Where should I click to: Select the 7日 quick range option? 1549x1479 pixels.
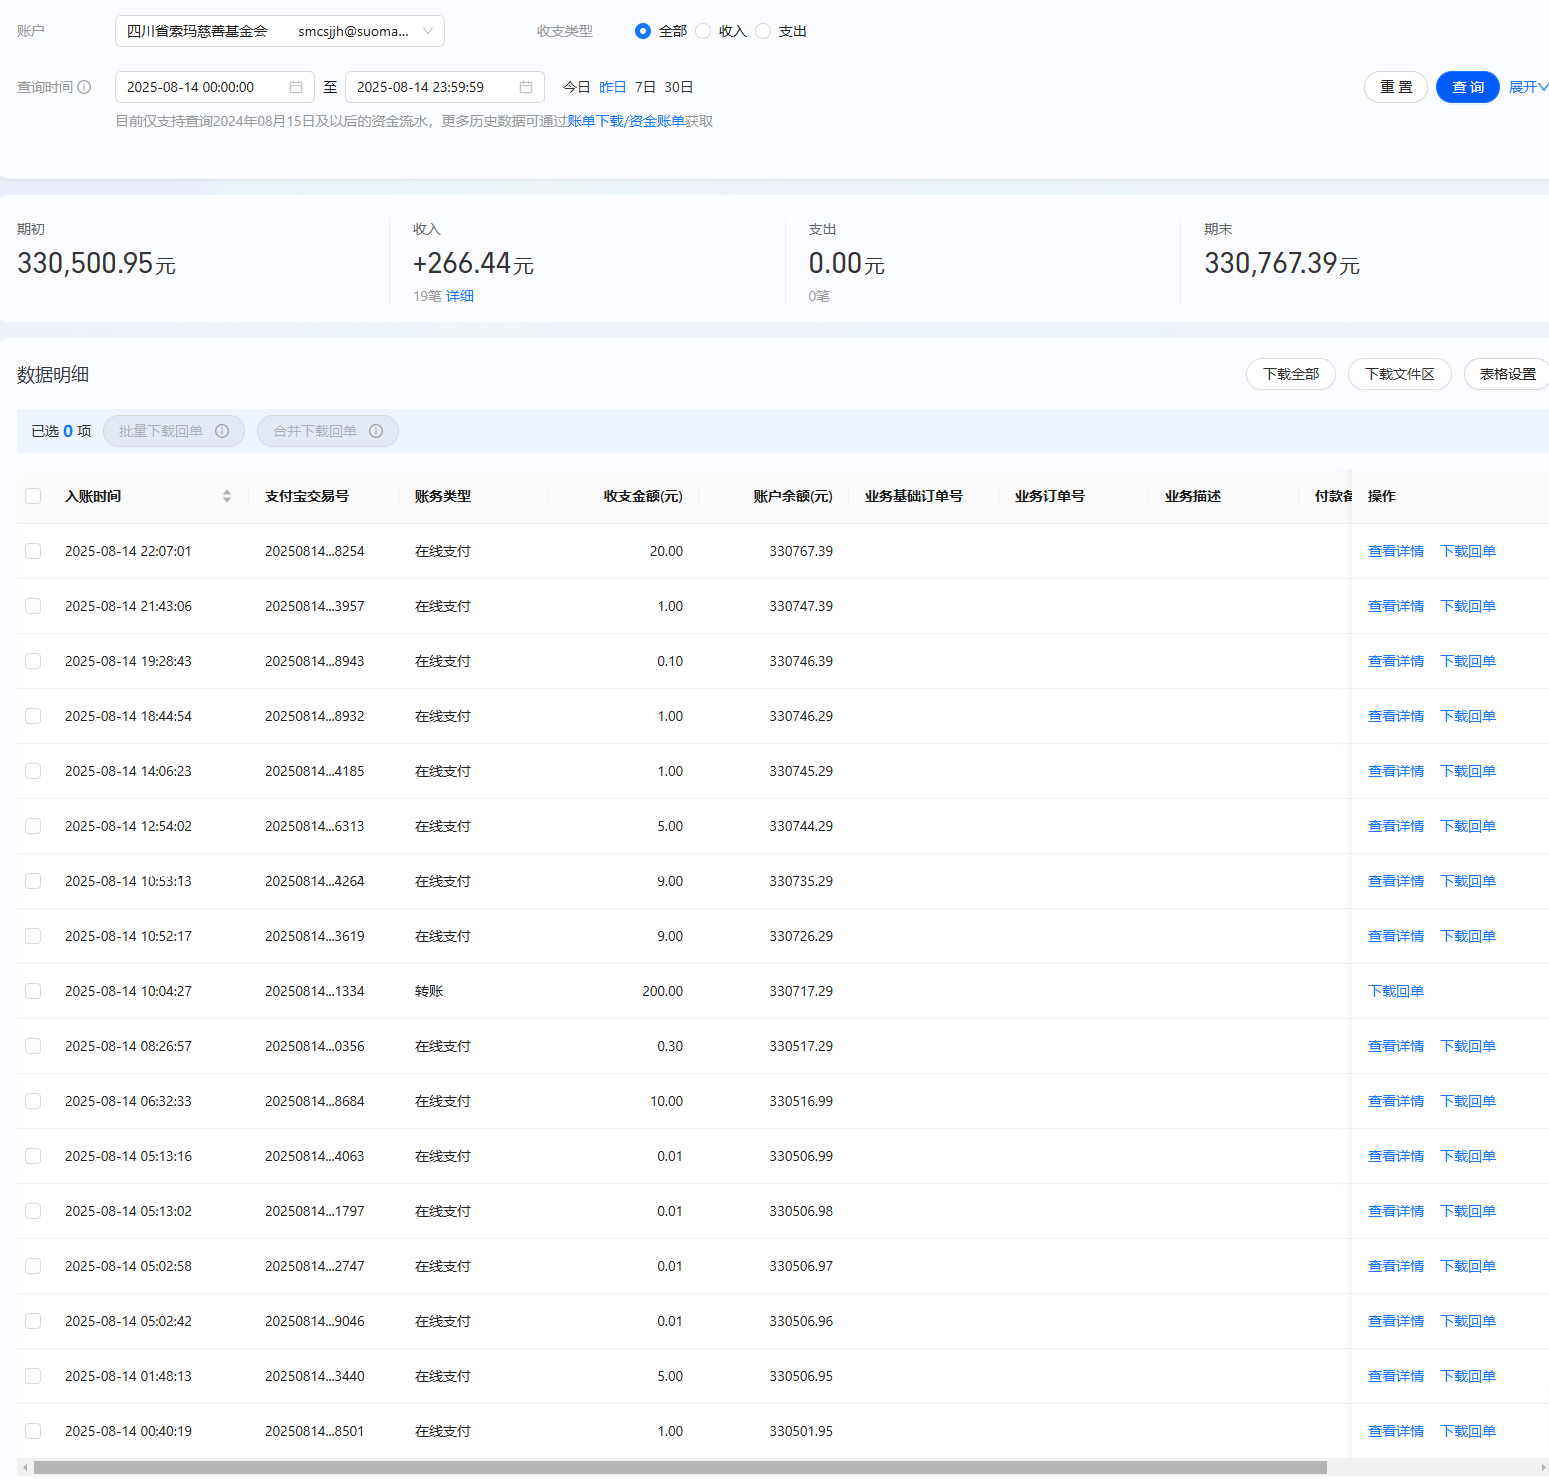645,87
